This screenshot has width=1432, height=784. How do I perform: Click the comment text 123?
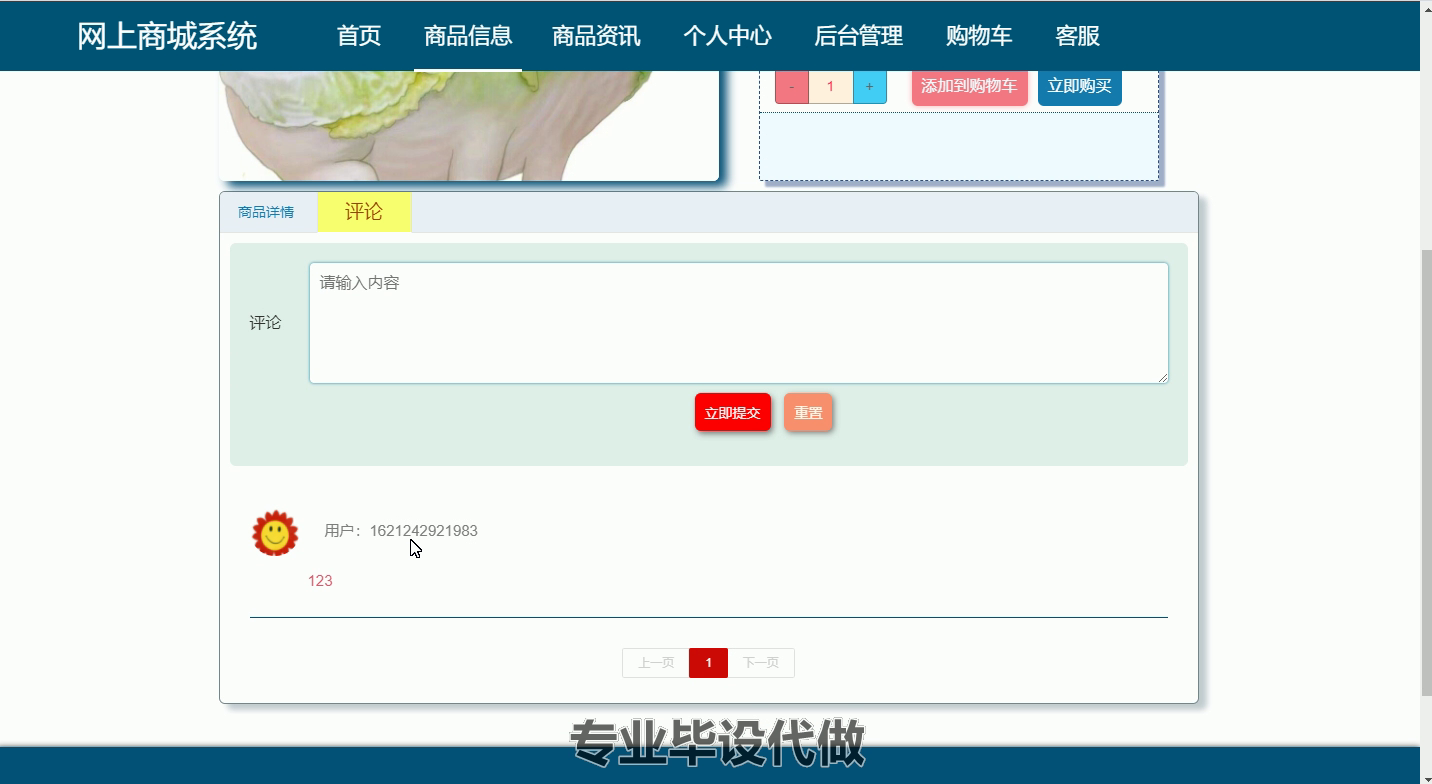pyautogui.click(x=320, y=581)
